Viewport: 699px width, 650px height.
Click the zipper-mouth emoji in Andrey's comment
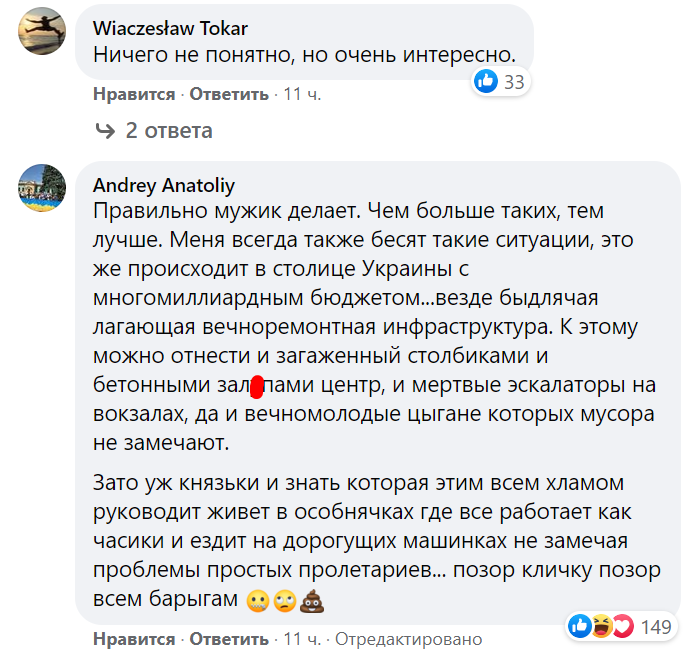(256, 602)
